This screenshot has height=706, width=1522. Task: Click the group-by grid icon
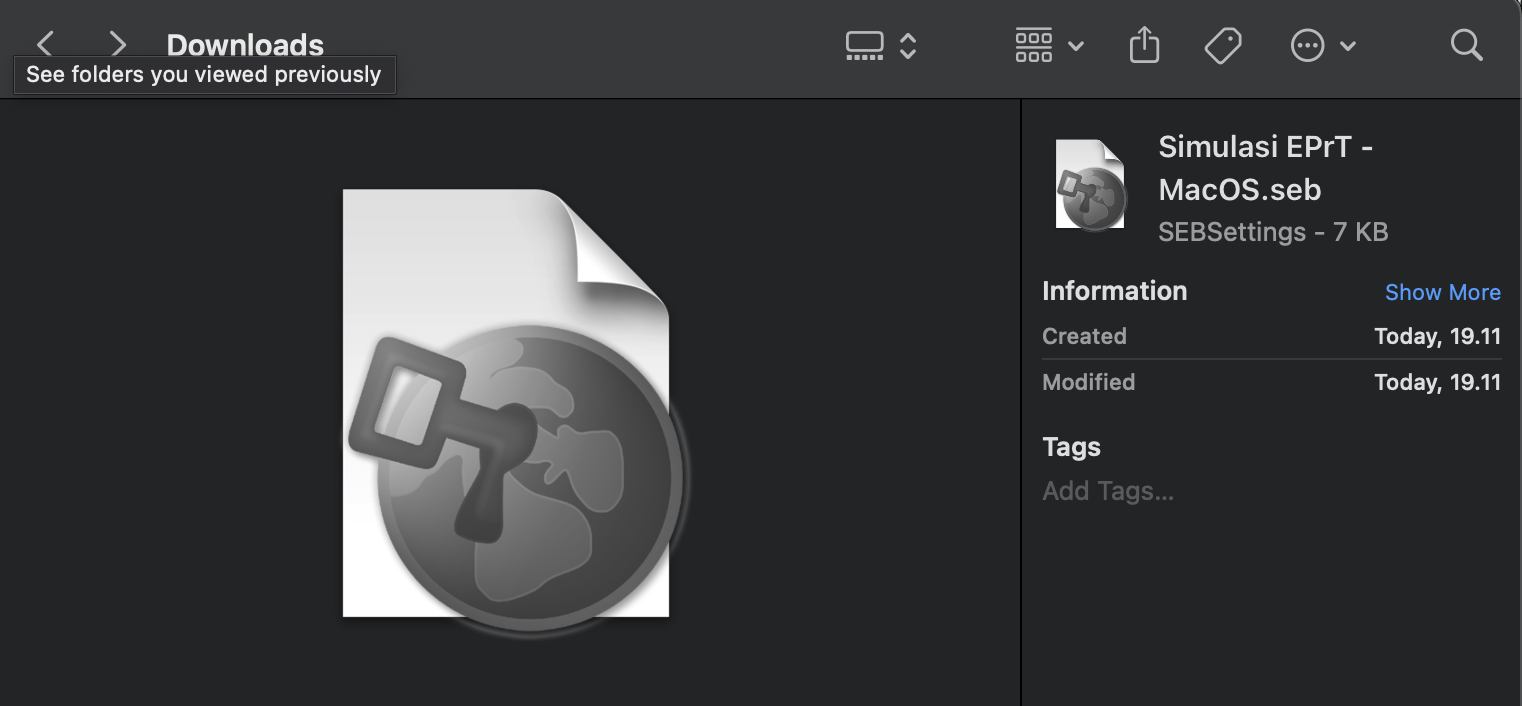(1033, 46)
